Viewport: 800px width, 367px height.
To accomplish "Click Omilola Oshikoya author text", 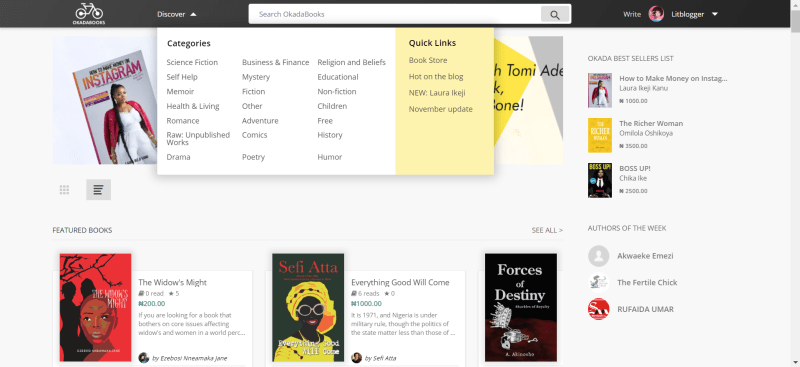I will point(646,133).
